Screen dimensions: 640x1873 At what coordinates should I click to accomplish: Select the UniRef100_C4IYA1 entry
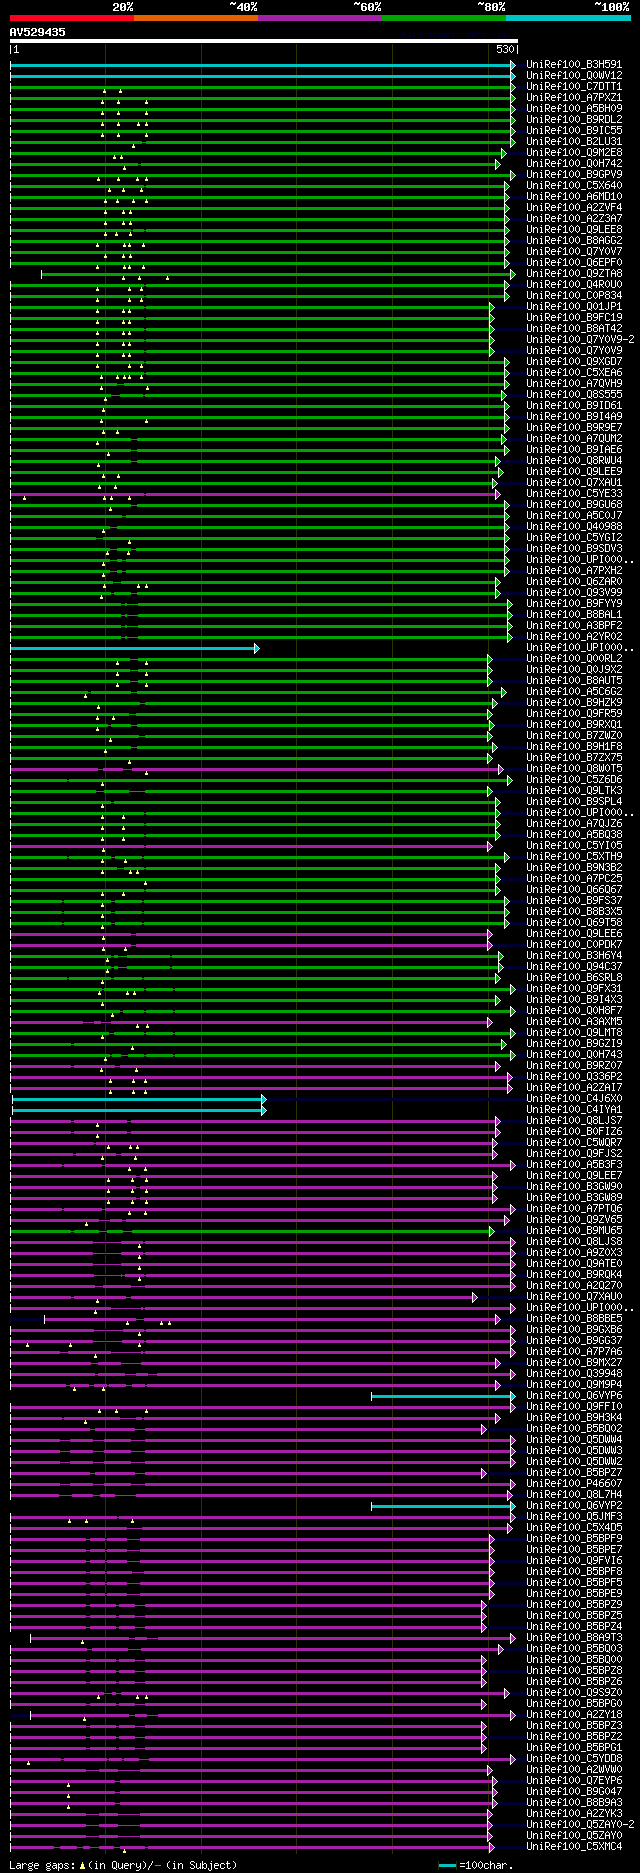574,1110
